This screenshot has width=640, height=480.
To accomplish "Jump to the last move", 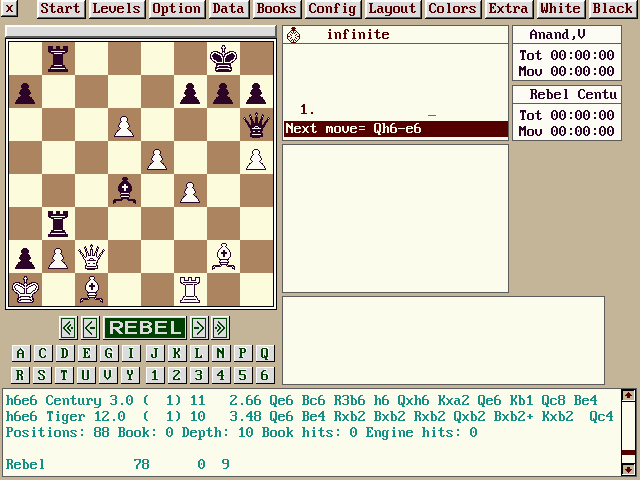I will pyautogui.click(x=220, y=328).
